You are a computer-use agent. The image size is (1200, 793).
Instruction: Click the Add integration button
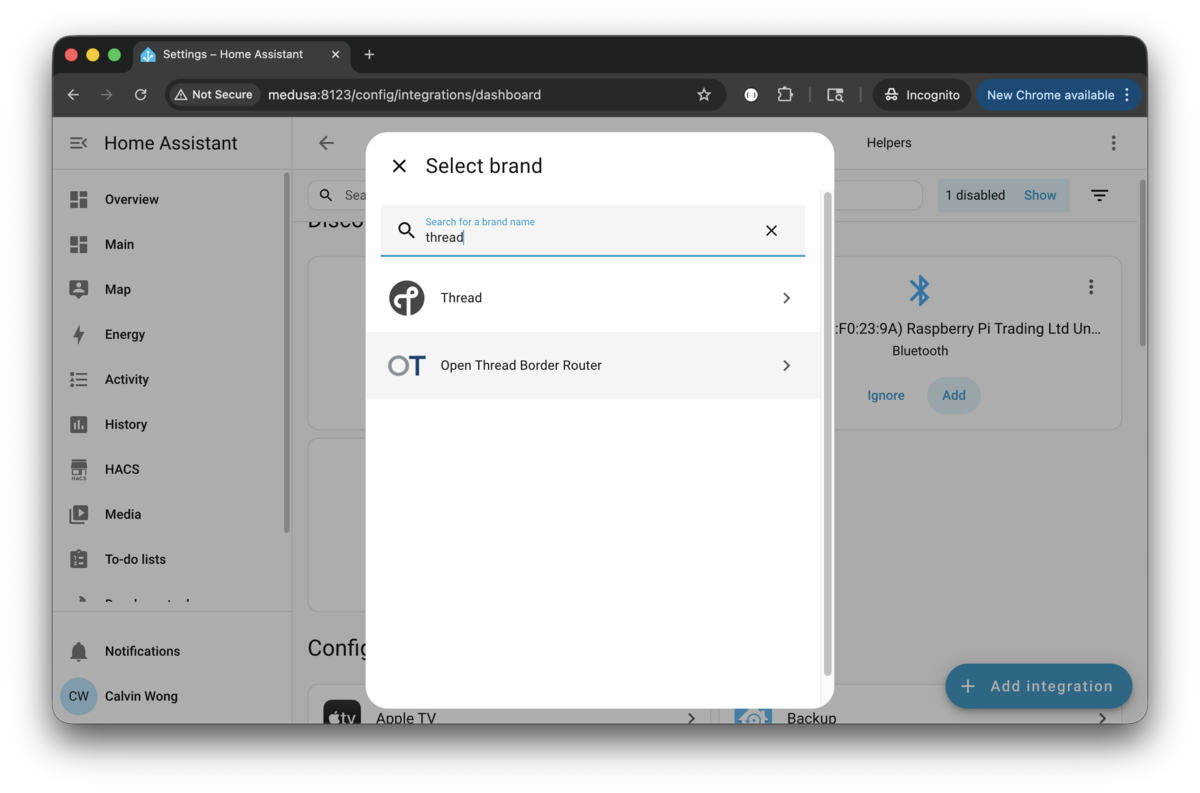[1038, 686]
